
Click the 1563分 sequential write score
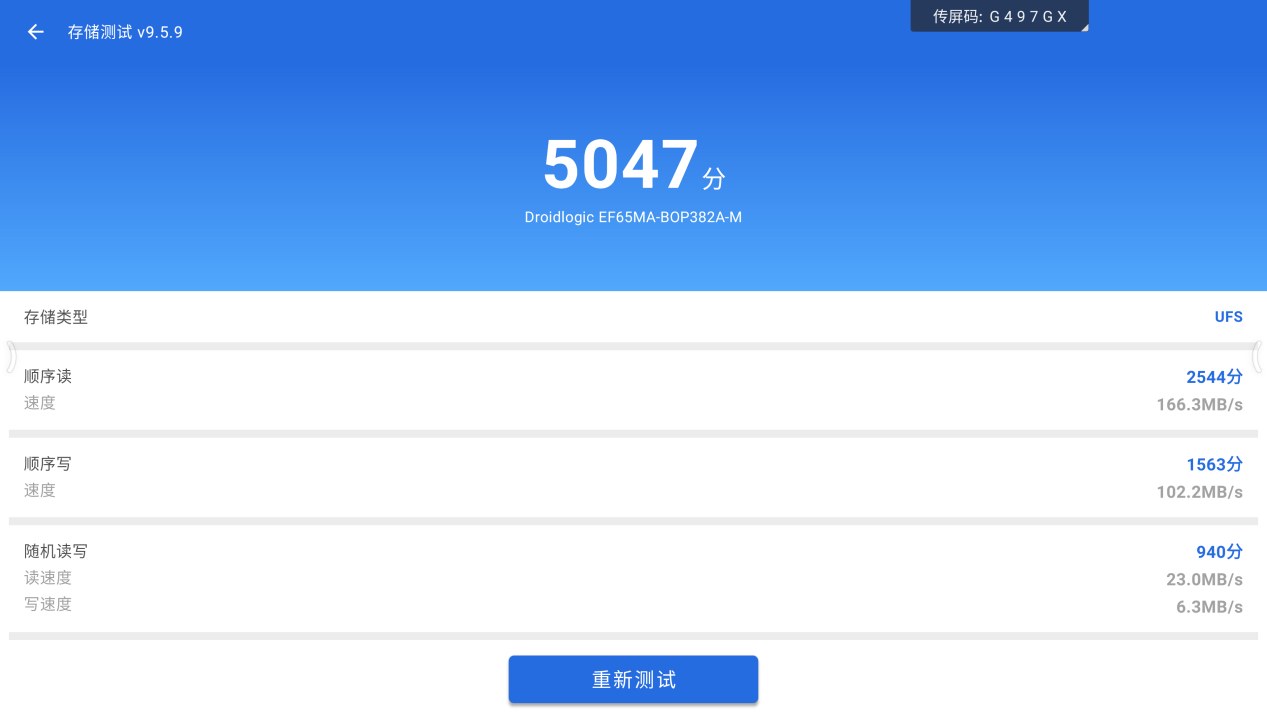pyautogui.click(x=1214, y=464)
